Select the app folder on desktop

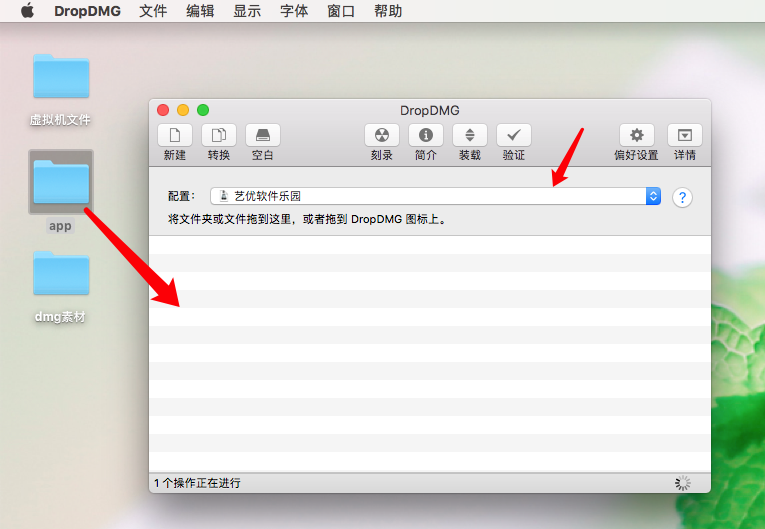tap(61, 182)
